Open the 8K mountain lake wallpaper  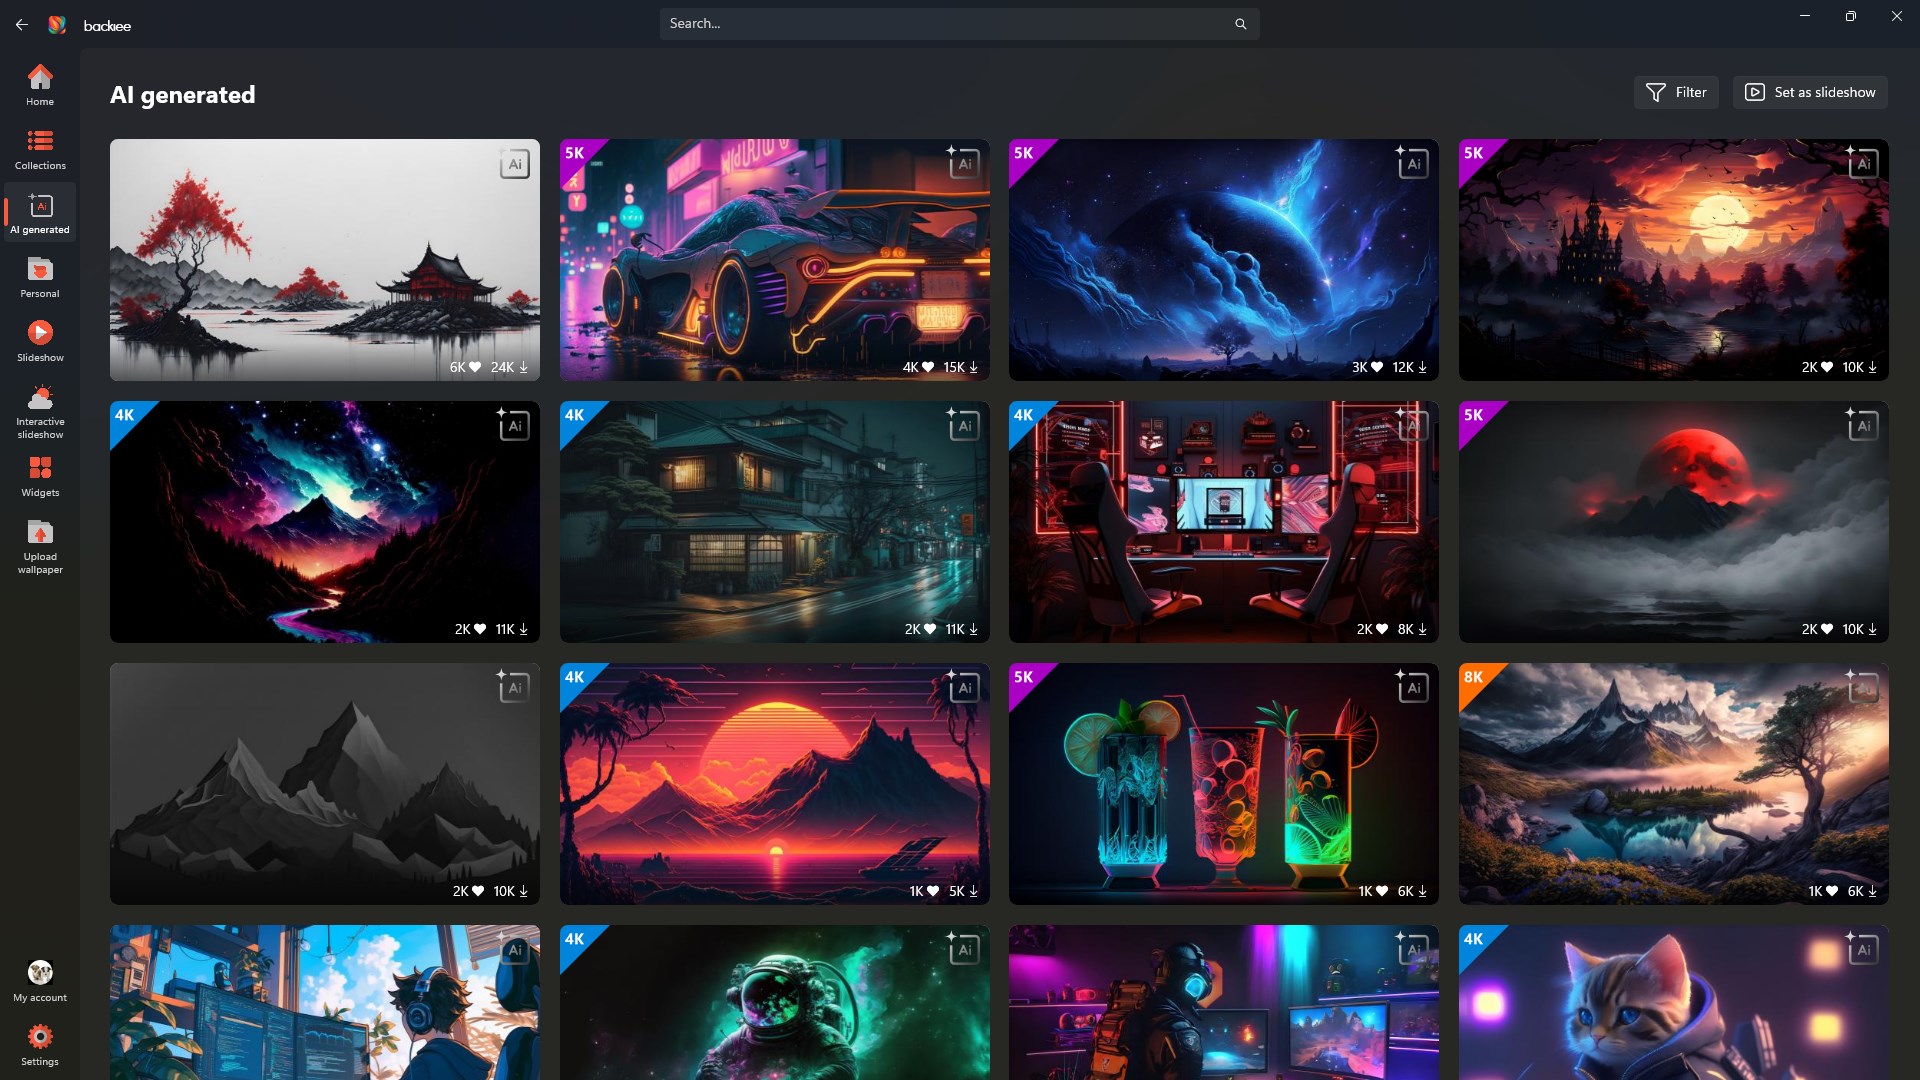tap(1671, 783)
